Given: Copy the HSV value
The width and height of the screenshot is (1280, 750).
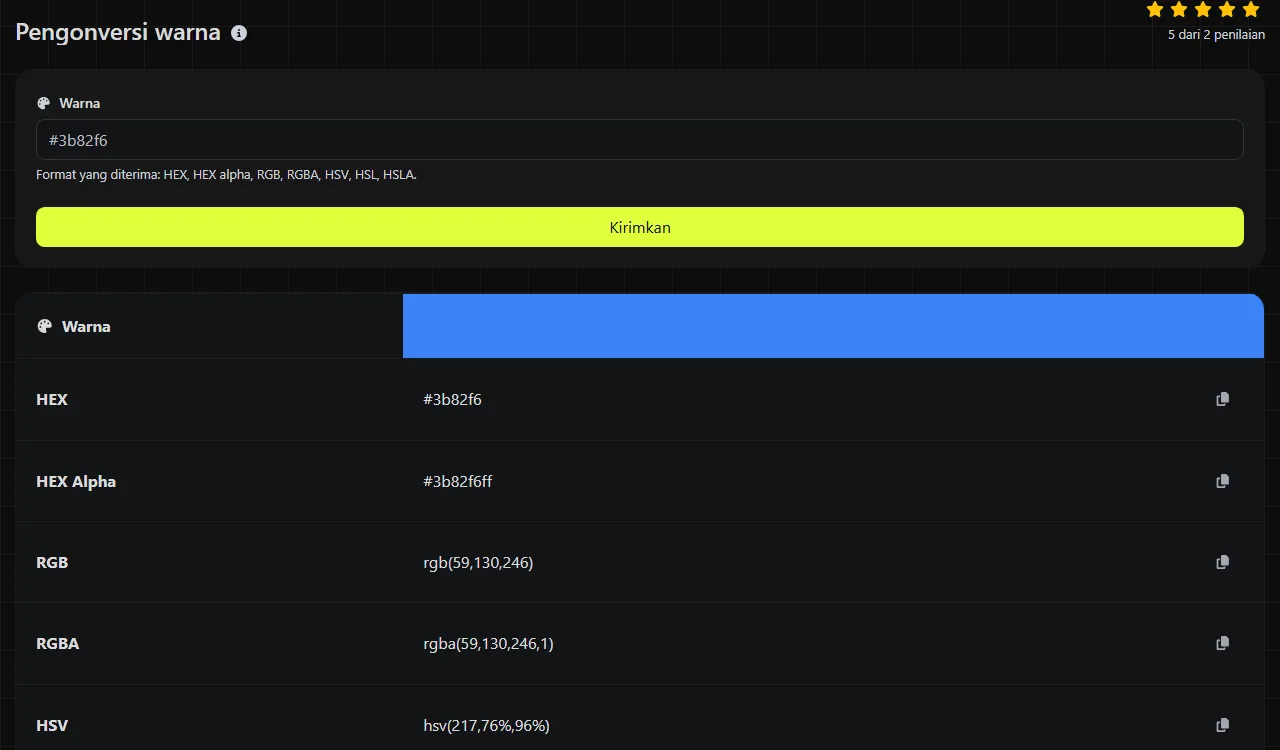Looking at the screenshot, I should point(1222,725).
